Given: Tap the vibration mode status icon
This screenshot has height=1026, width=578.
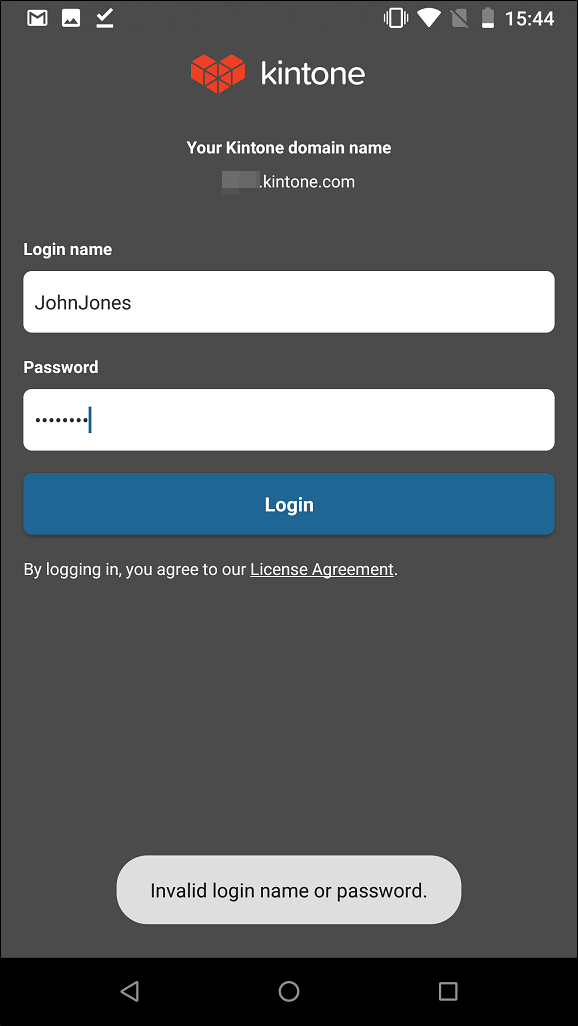Looking at the screenshot, I should pyautogui.click(x=396, y=17).
